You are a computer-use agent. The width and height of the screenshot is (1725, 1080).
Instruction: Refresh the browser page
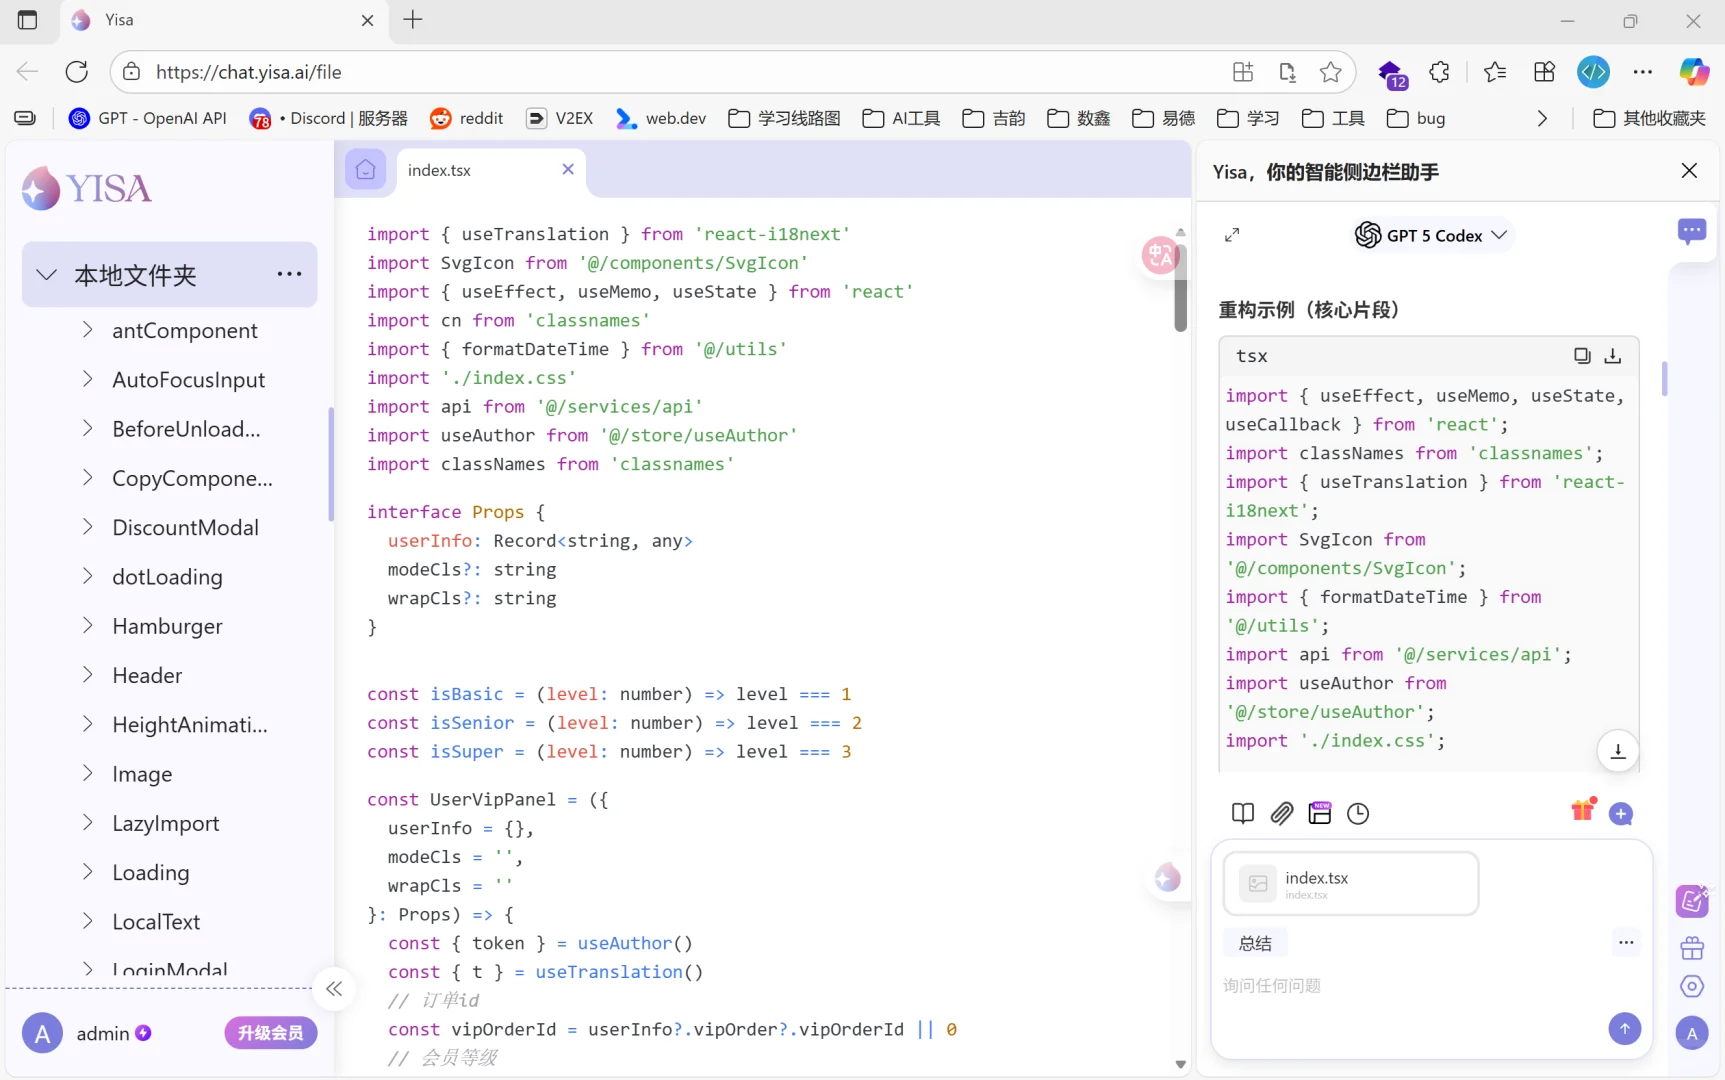pyautogui.click(x=77, y=72)
